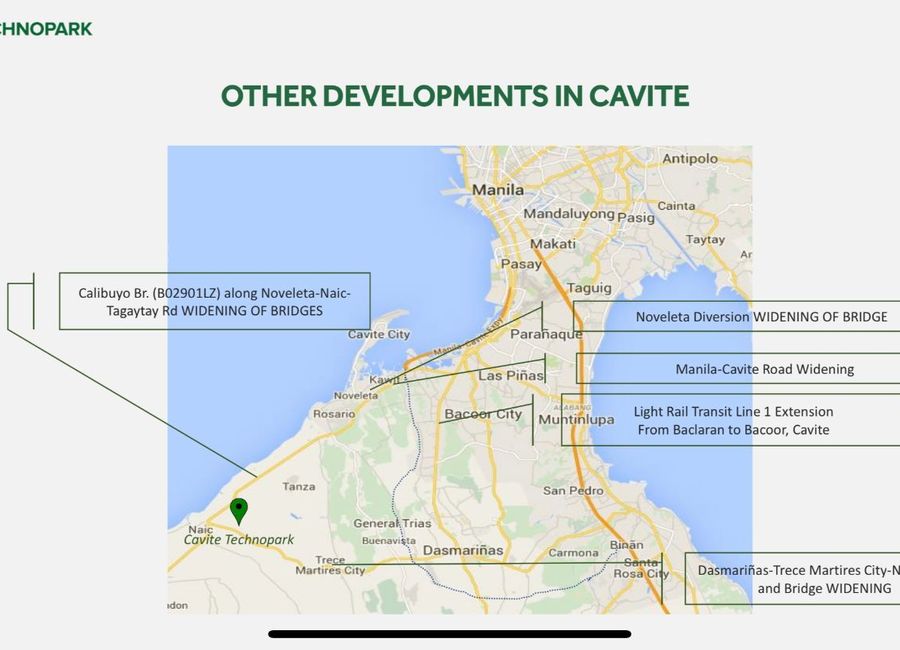Select the Calibuyo Bridge widening callout box
Screen dimensions: 900x650
coord(215,301)
